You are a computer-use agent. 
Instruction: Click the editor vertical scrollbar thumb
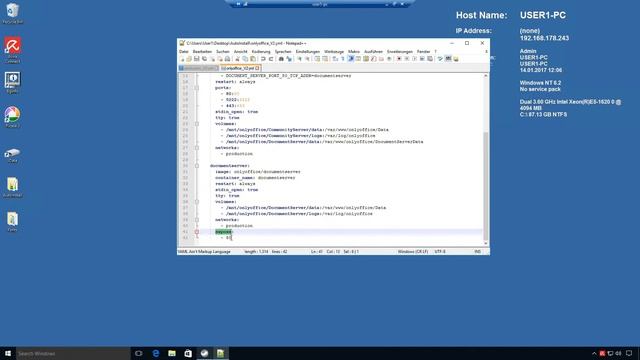coord(486,186)
